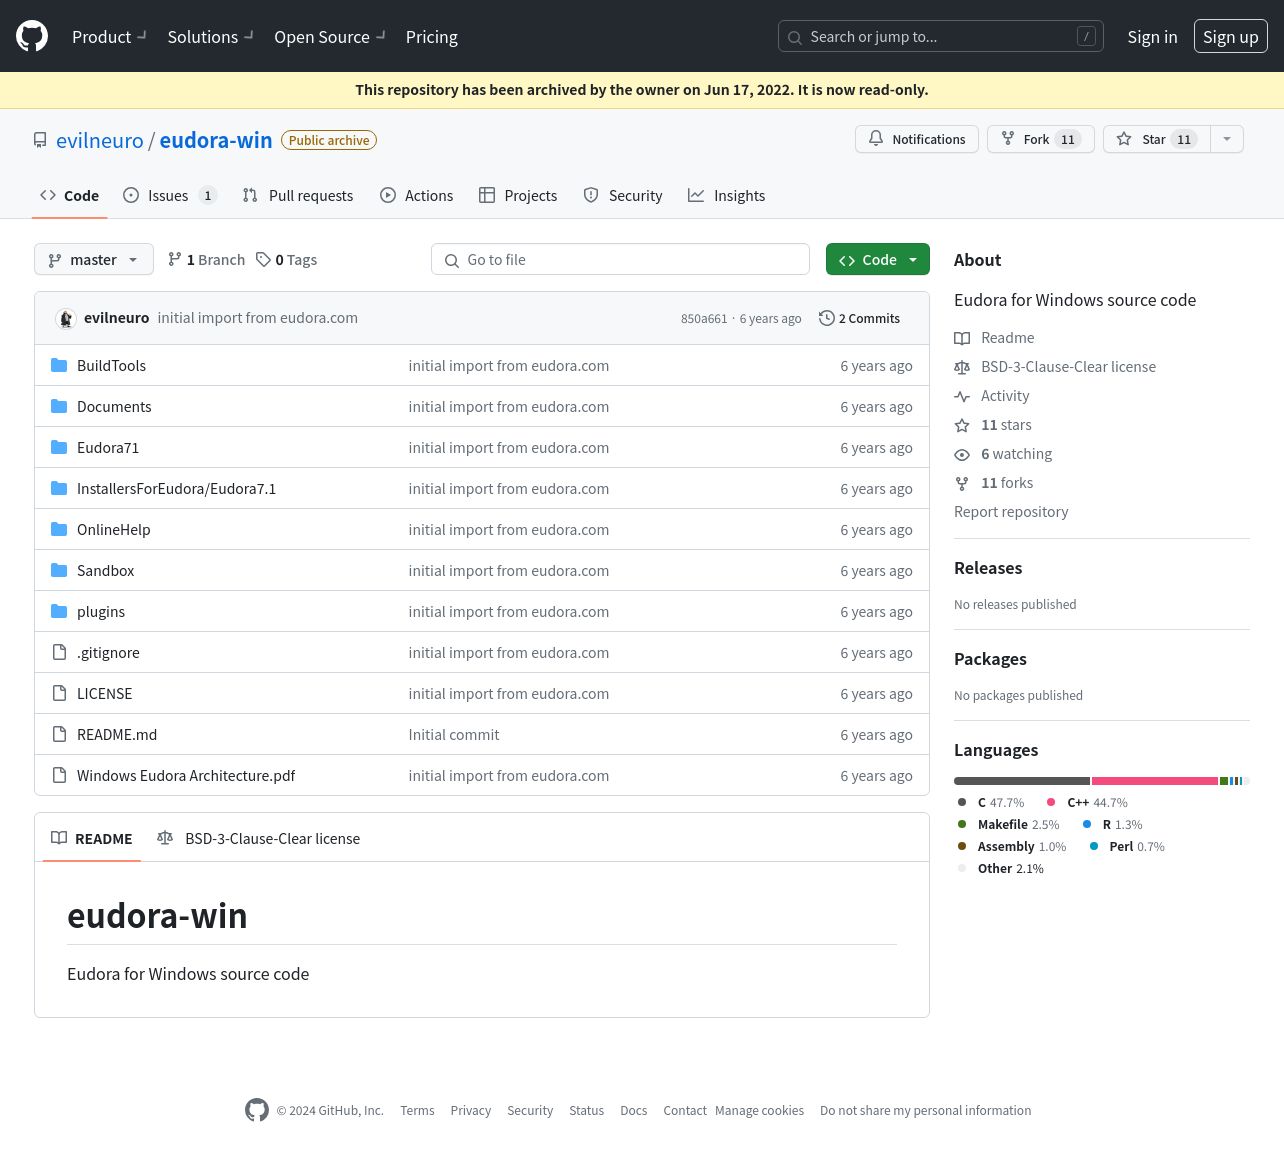Image resolution: width=1284 pixels, height=1164 pixels.
Task: Click the Search or jump to field
Action: pyautogui.click(x=941, y=36)
